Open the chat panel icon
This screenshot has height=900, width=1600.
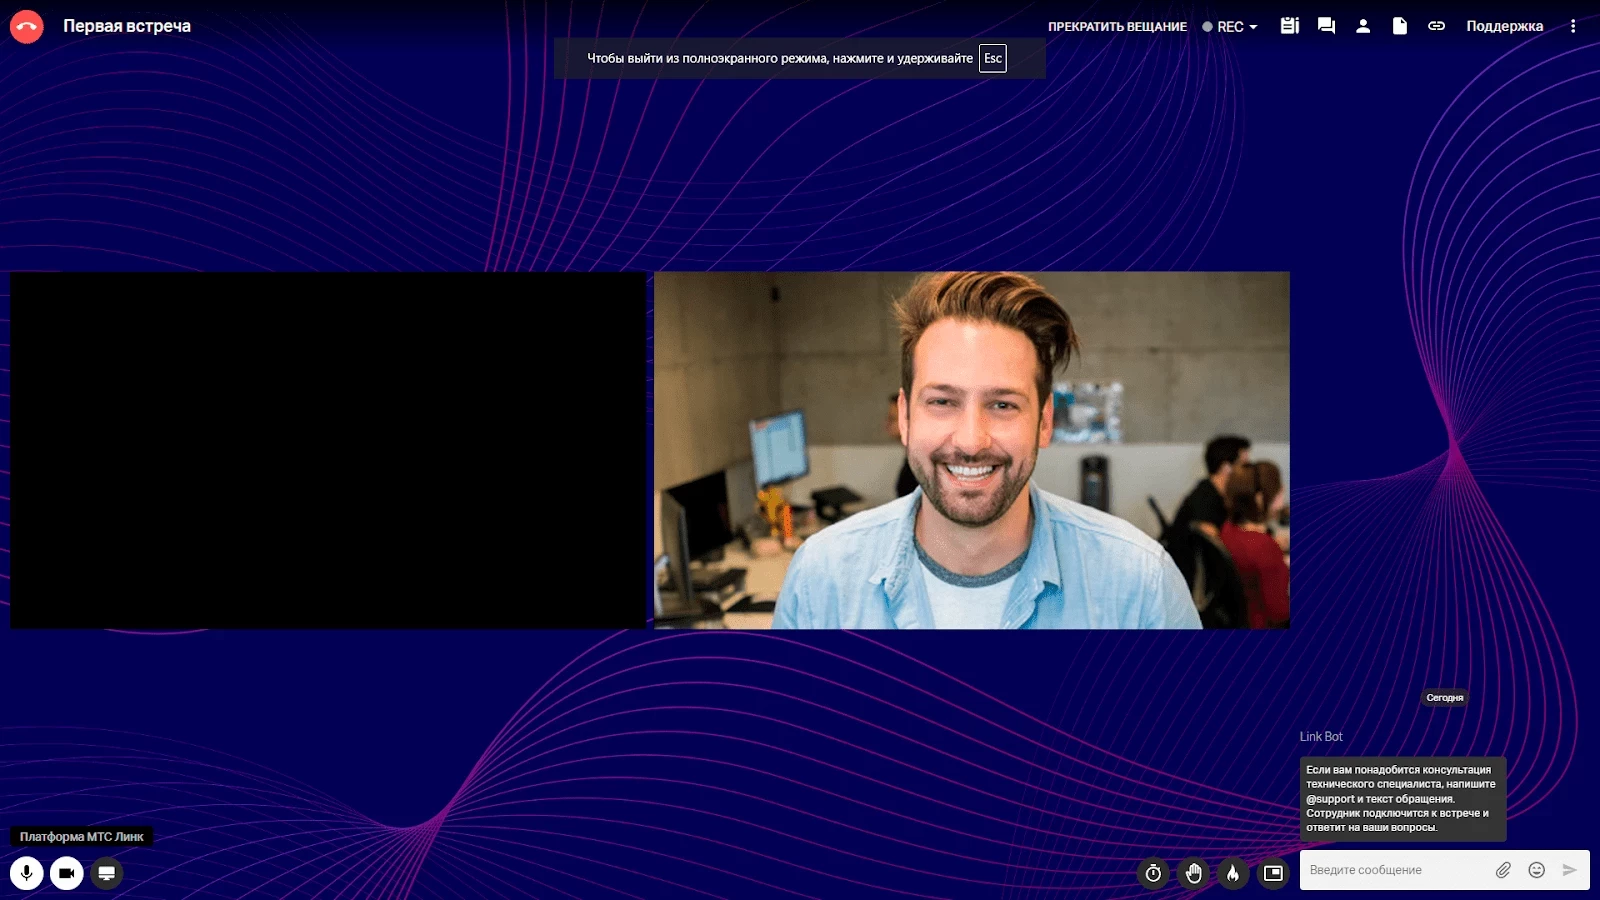[x=1326, y=26]
